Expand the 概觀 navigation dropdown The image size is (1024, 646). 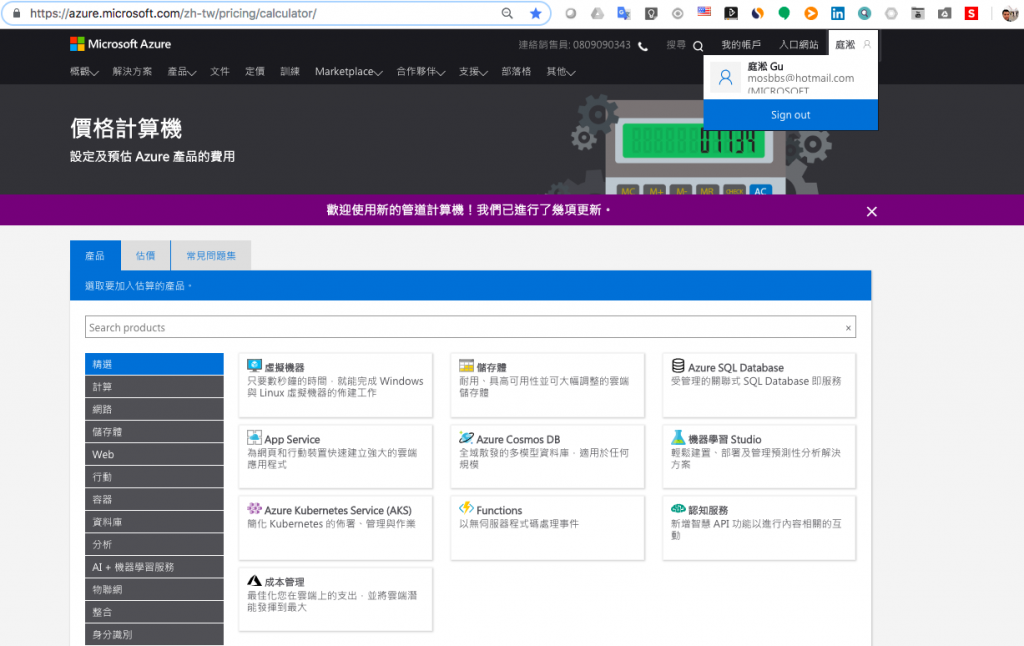point(84,72)
